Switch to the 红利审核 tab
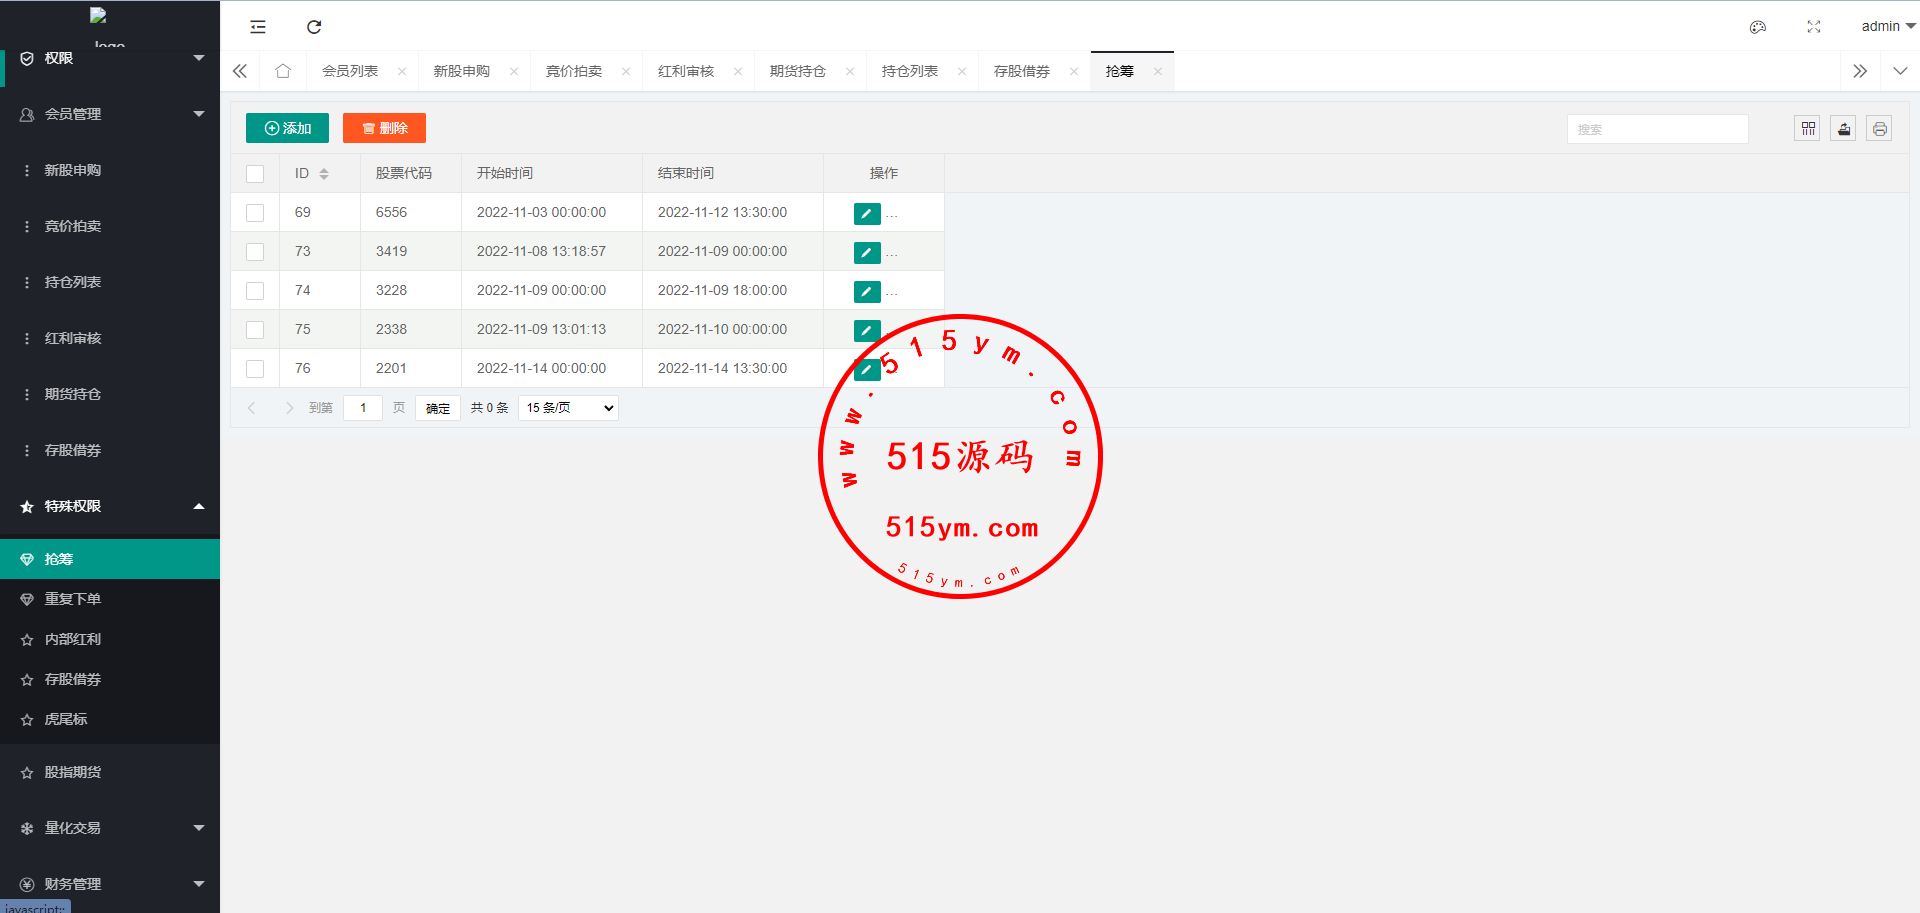This screenshot has width=1920, height=913. click(x=686, y=71)
